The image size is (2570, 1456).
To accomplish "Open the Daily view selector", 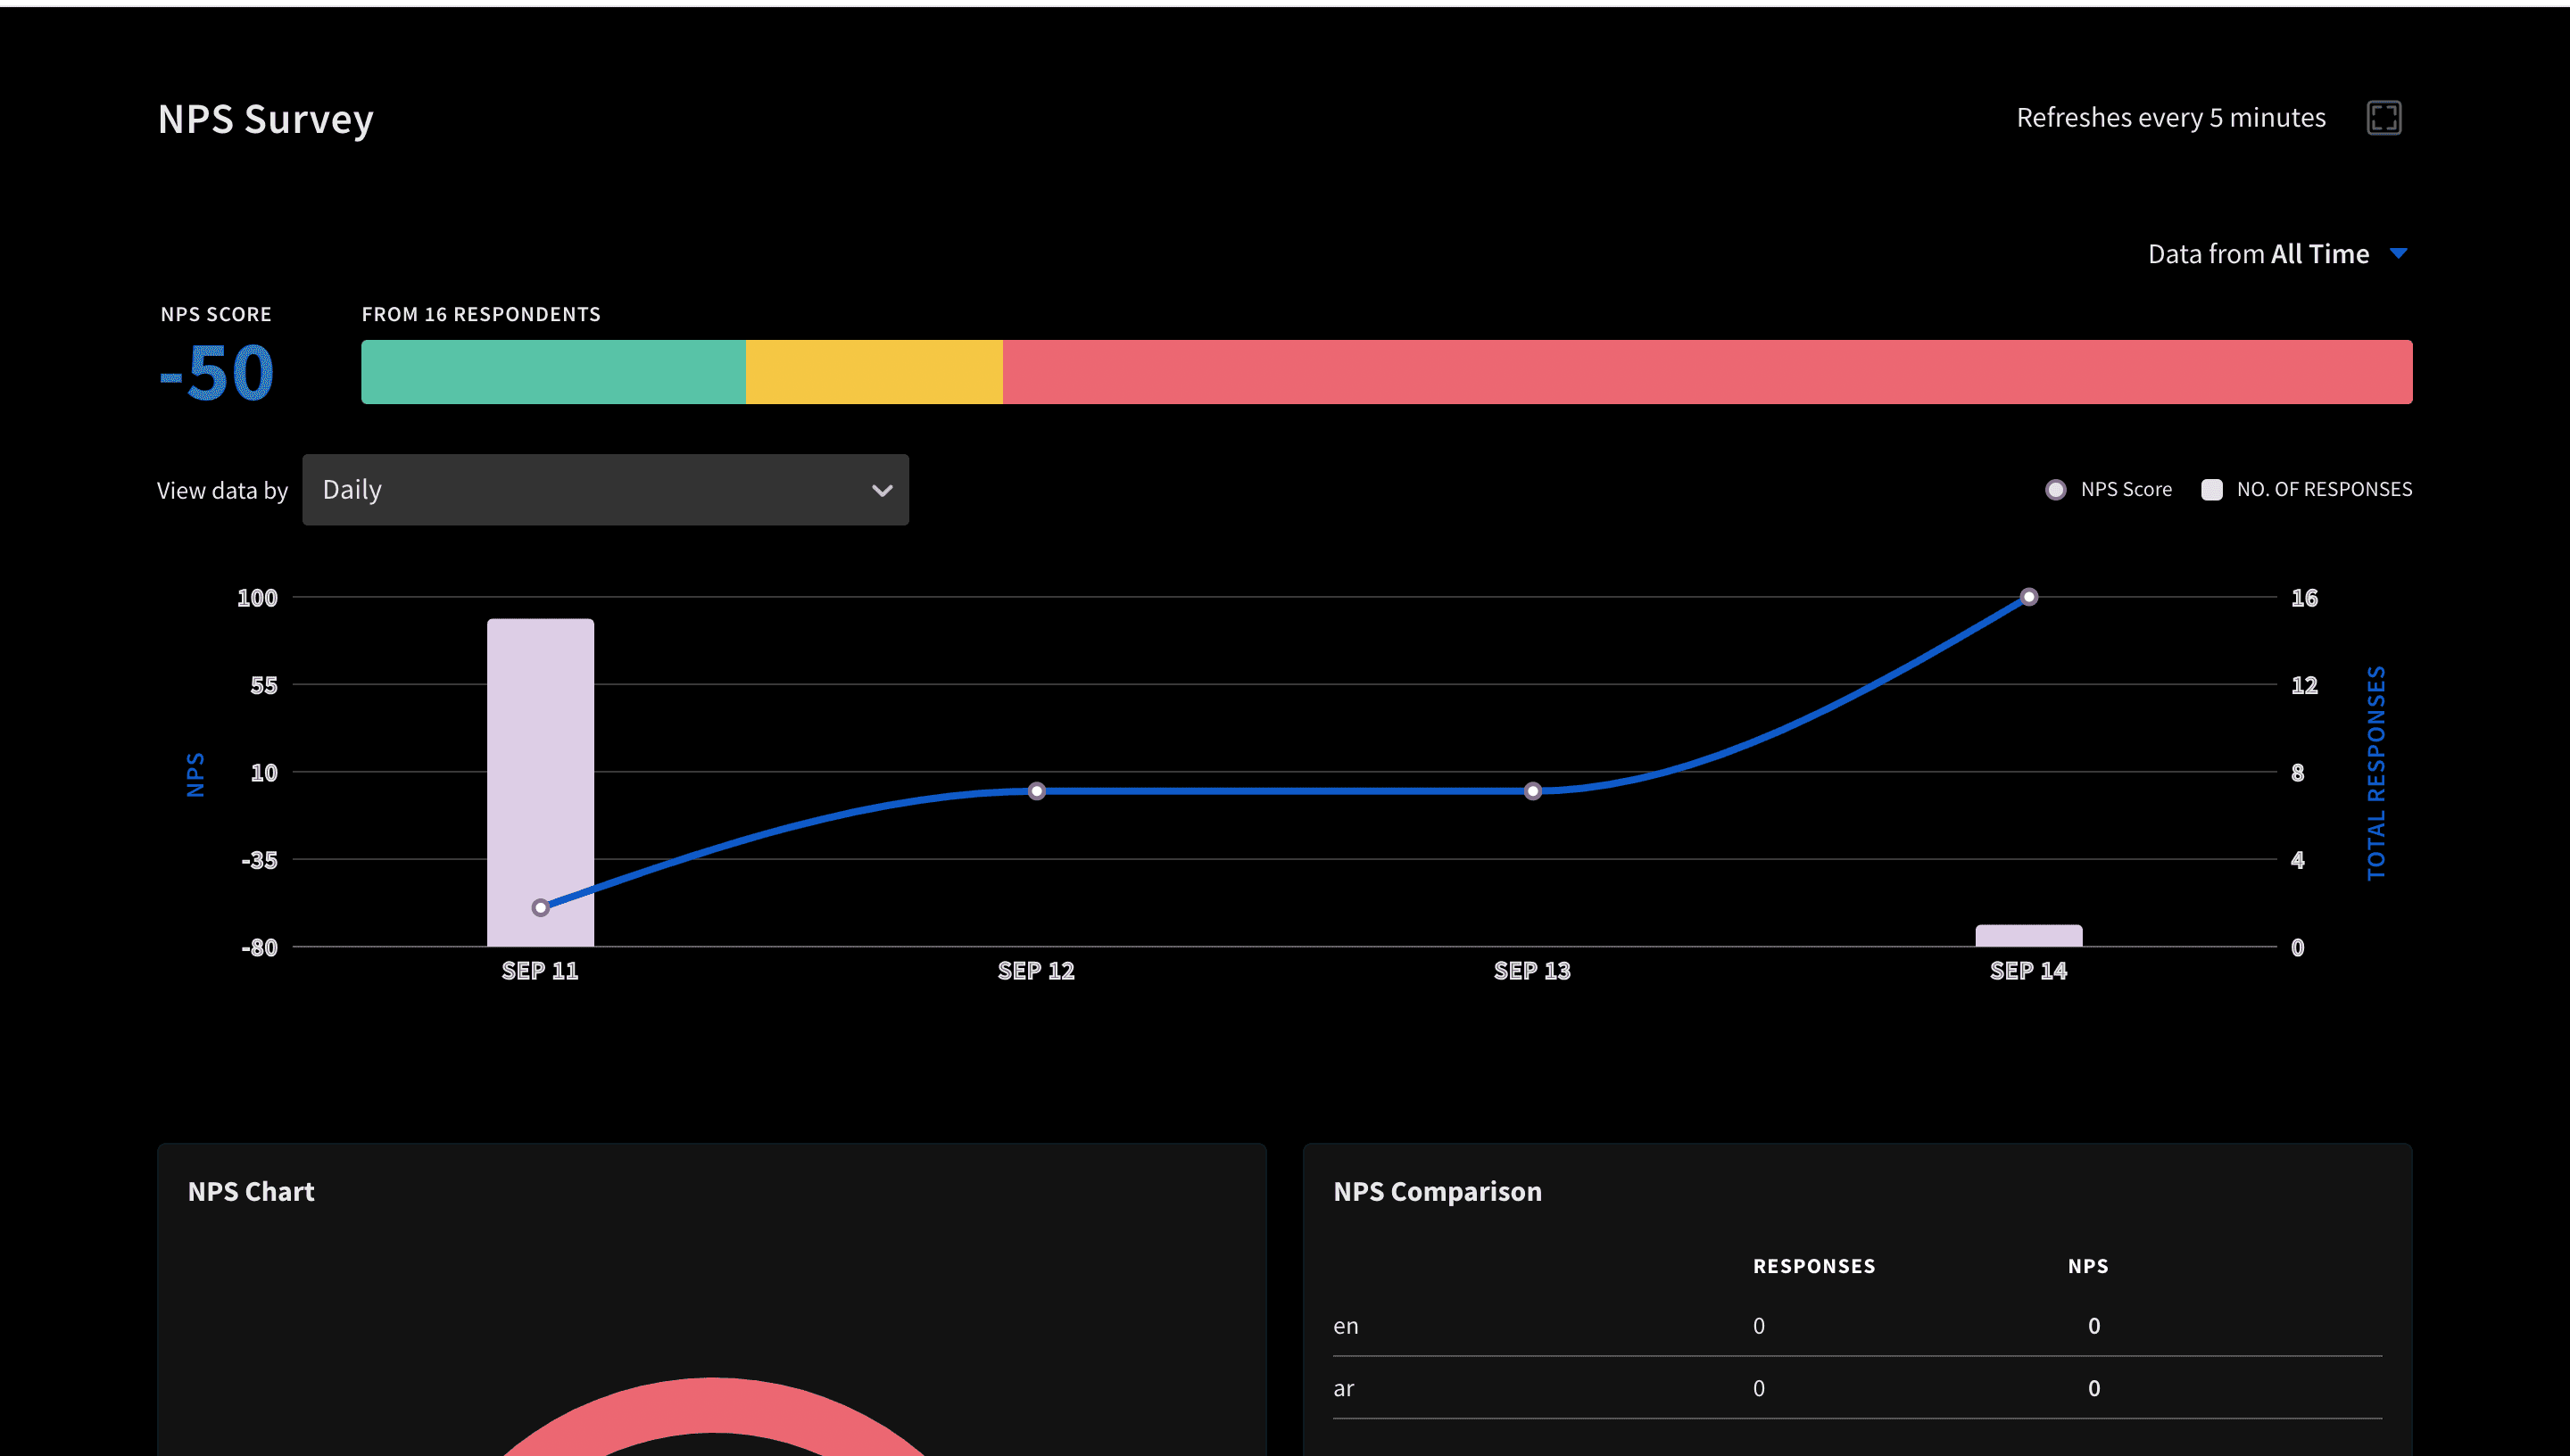I will pos(605,490).
